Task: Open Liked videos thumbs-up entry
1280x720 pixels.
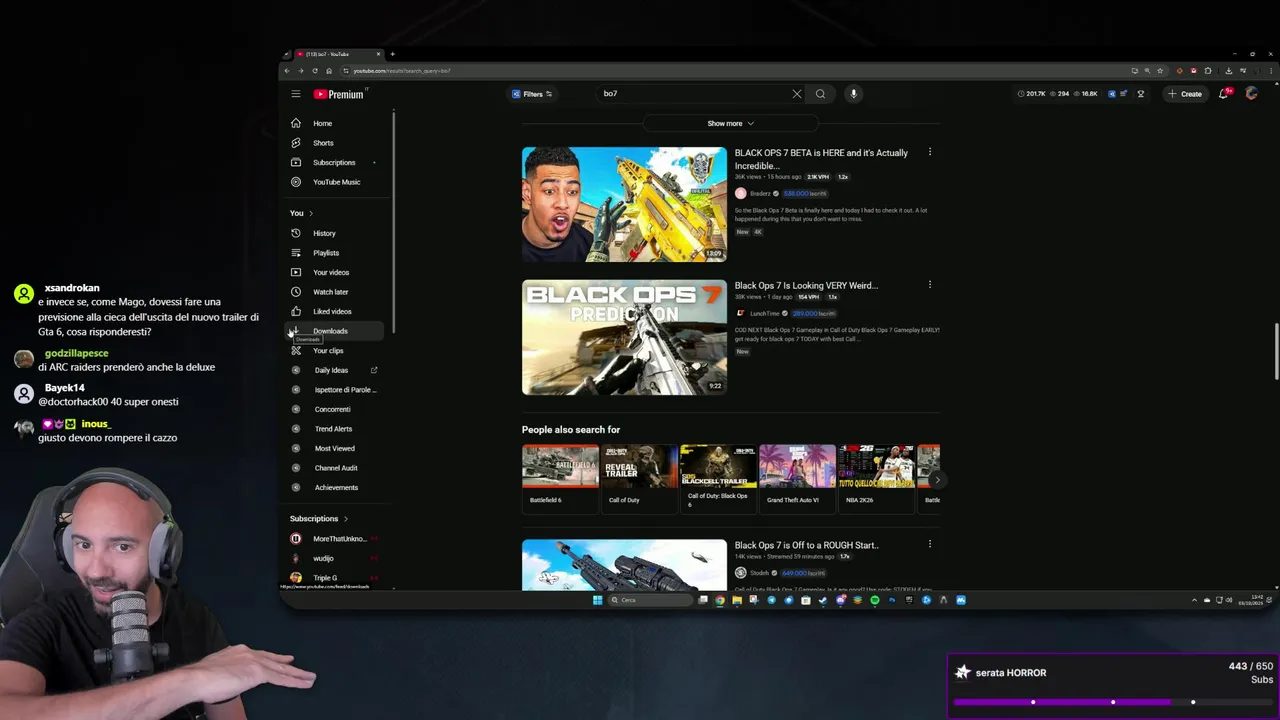Action: click(x=332, y=311)
